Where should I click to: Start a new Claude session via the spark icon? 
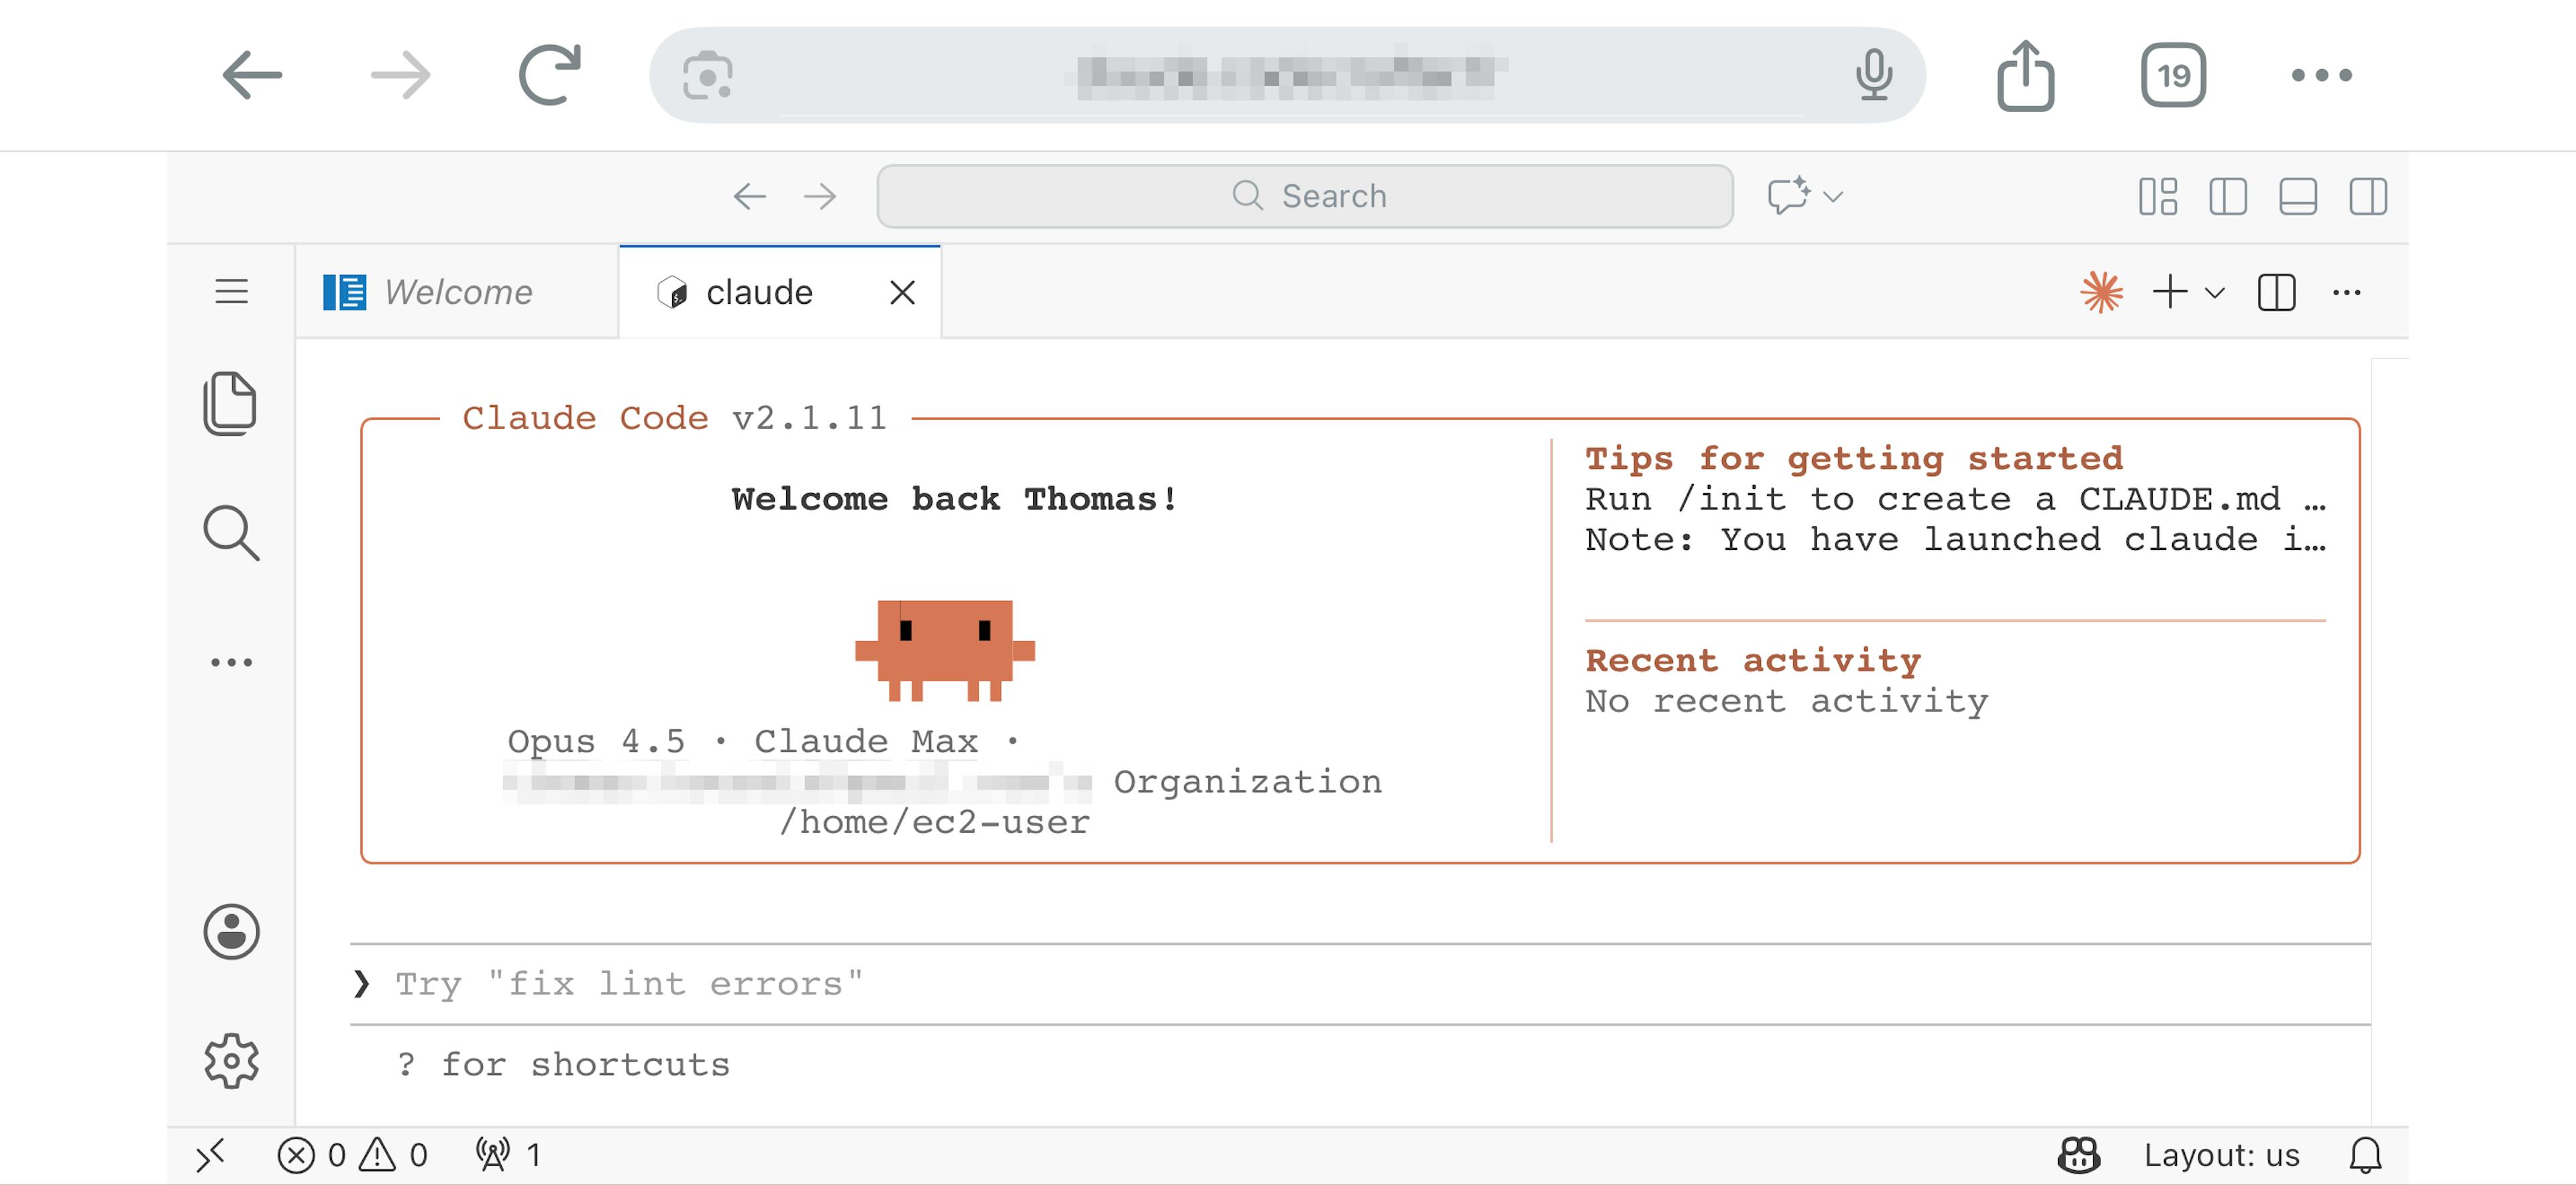(x=2101, y=291)
